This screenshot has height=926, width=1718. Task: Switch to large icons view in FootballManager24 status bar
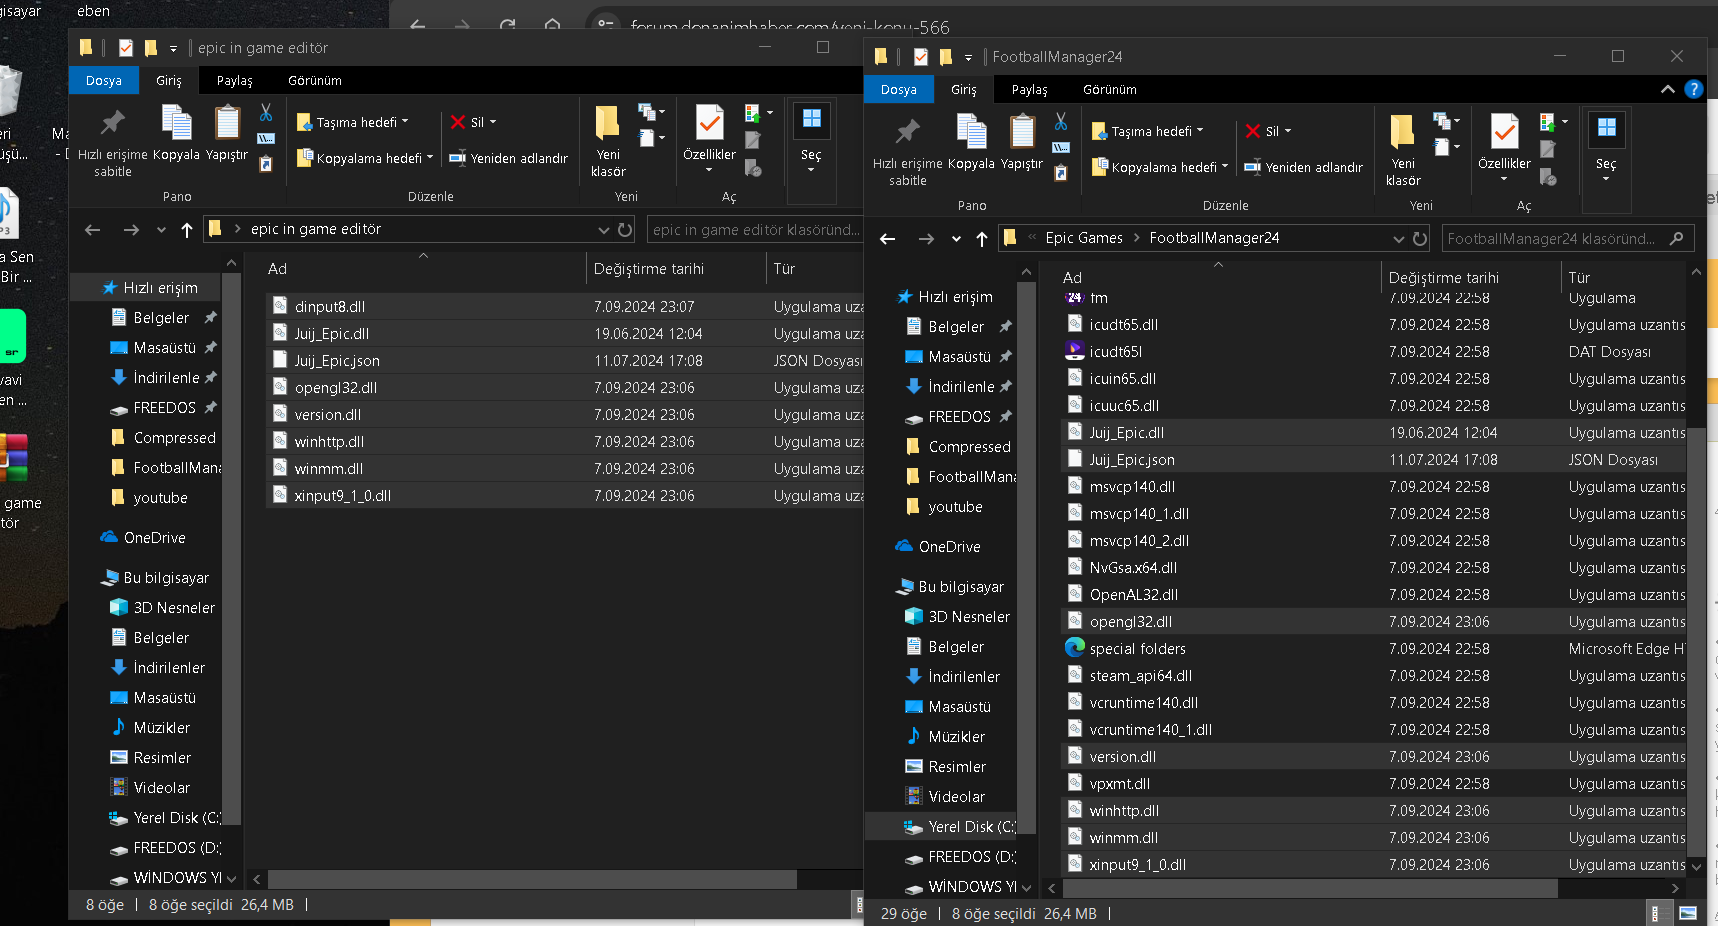1688,913
